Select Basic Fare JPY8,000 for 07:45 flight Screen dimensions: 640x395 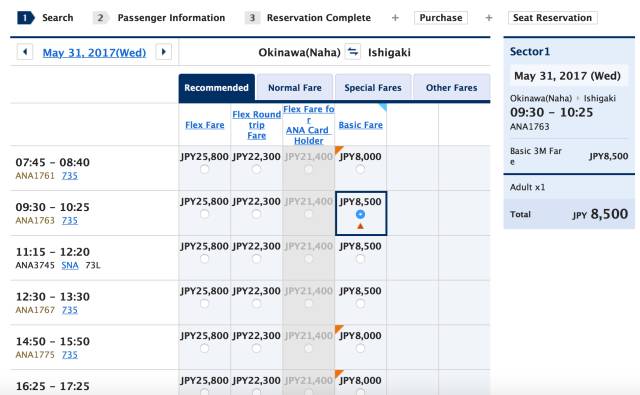360,169
